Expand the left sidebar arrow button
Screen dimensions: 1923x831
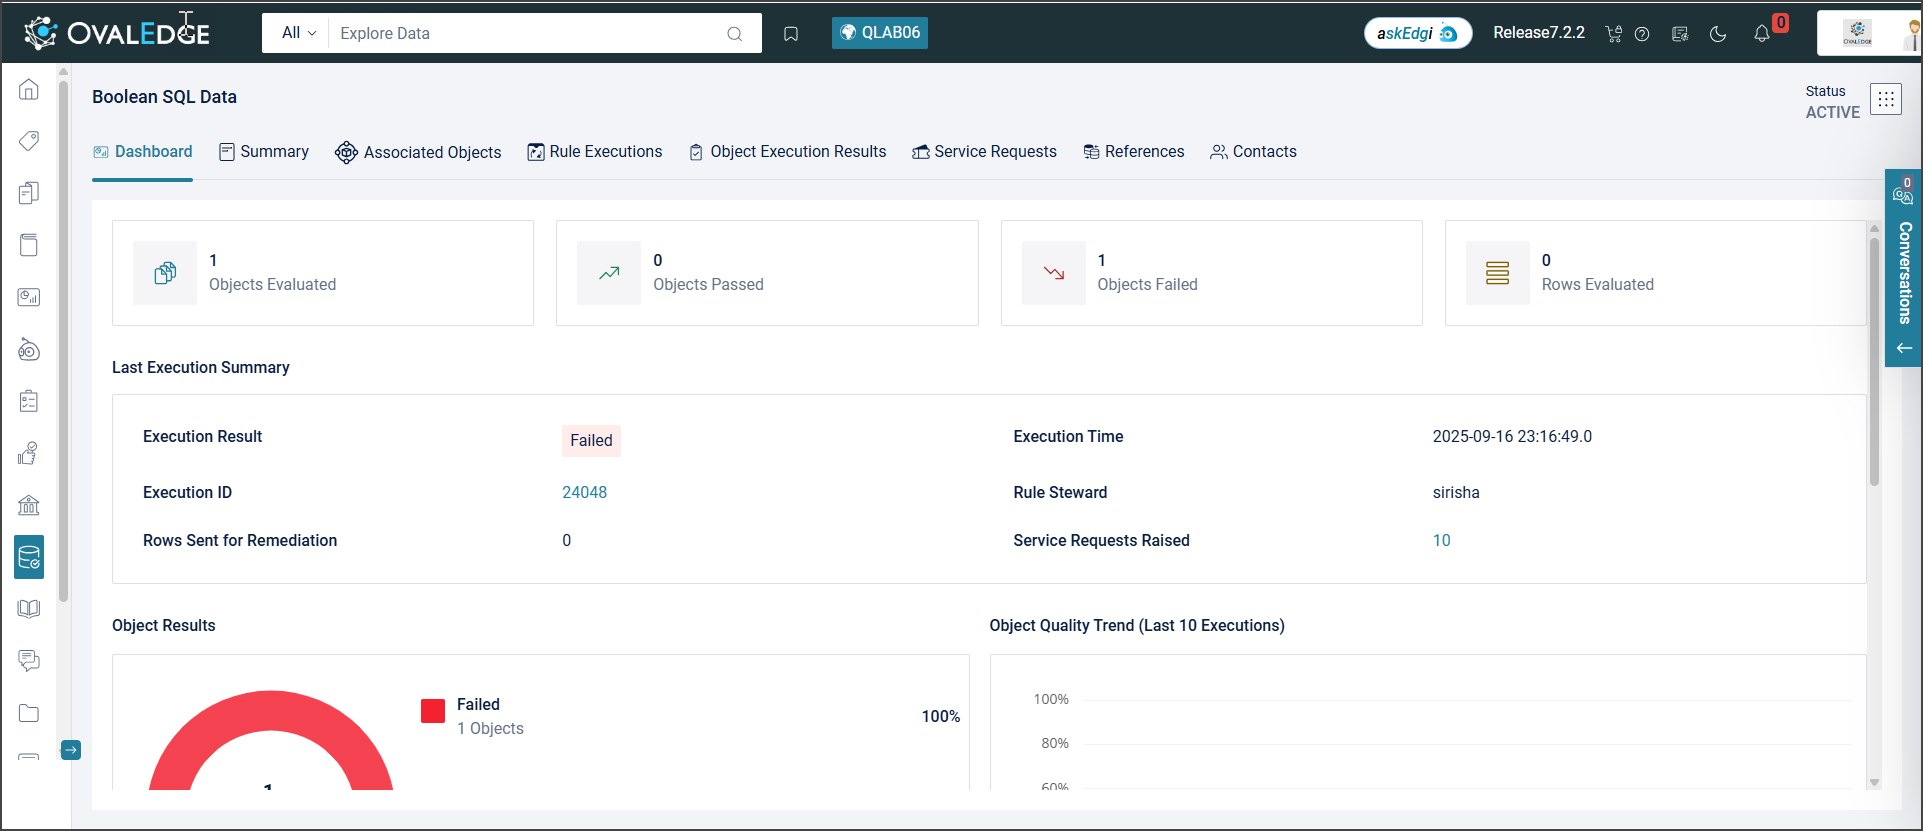point(71,750)
